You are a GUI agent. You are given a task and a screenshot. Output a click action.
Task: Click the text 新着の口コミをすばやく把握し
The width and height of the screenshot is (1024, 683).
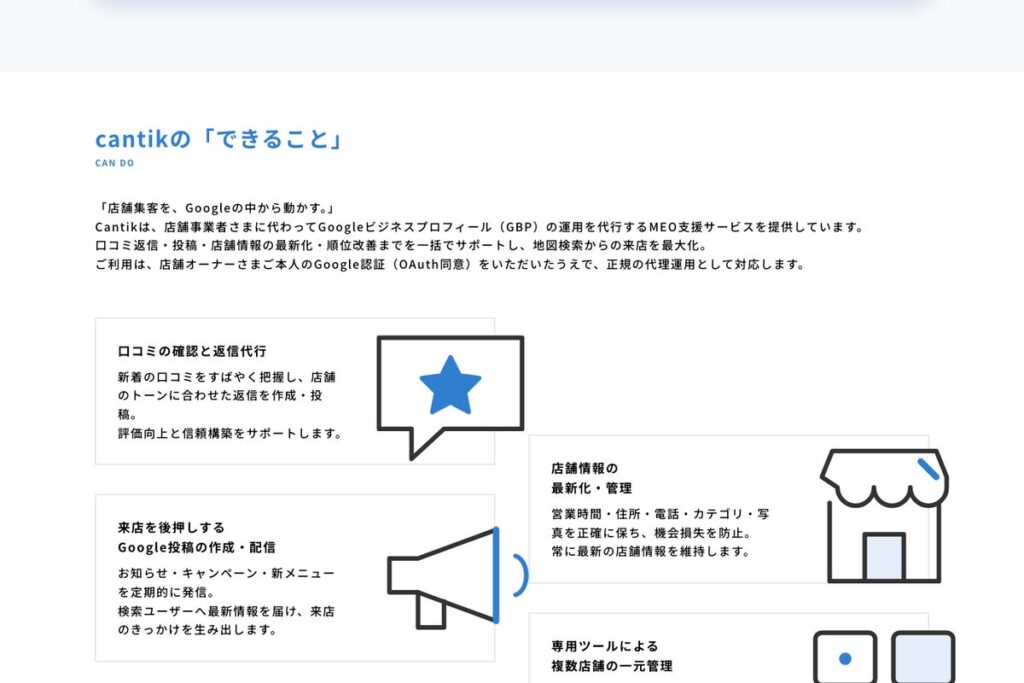pos(227,377)
